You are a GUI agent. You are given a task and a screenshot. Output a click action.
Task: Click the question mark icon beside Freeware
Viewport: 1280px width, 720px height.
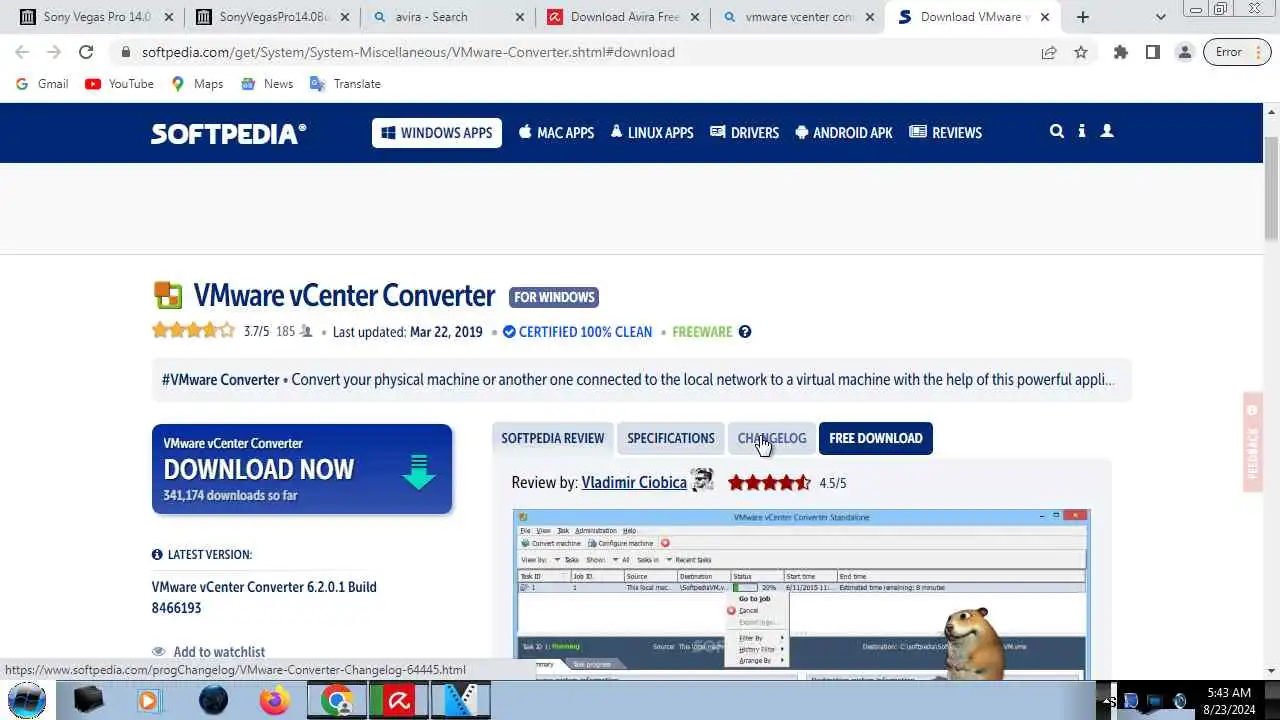pos(745,332)
